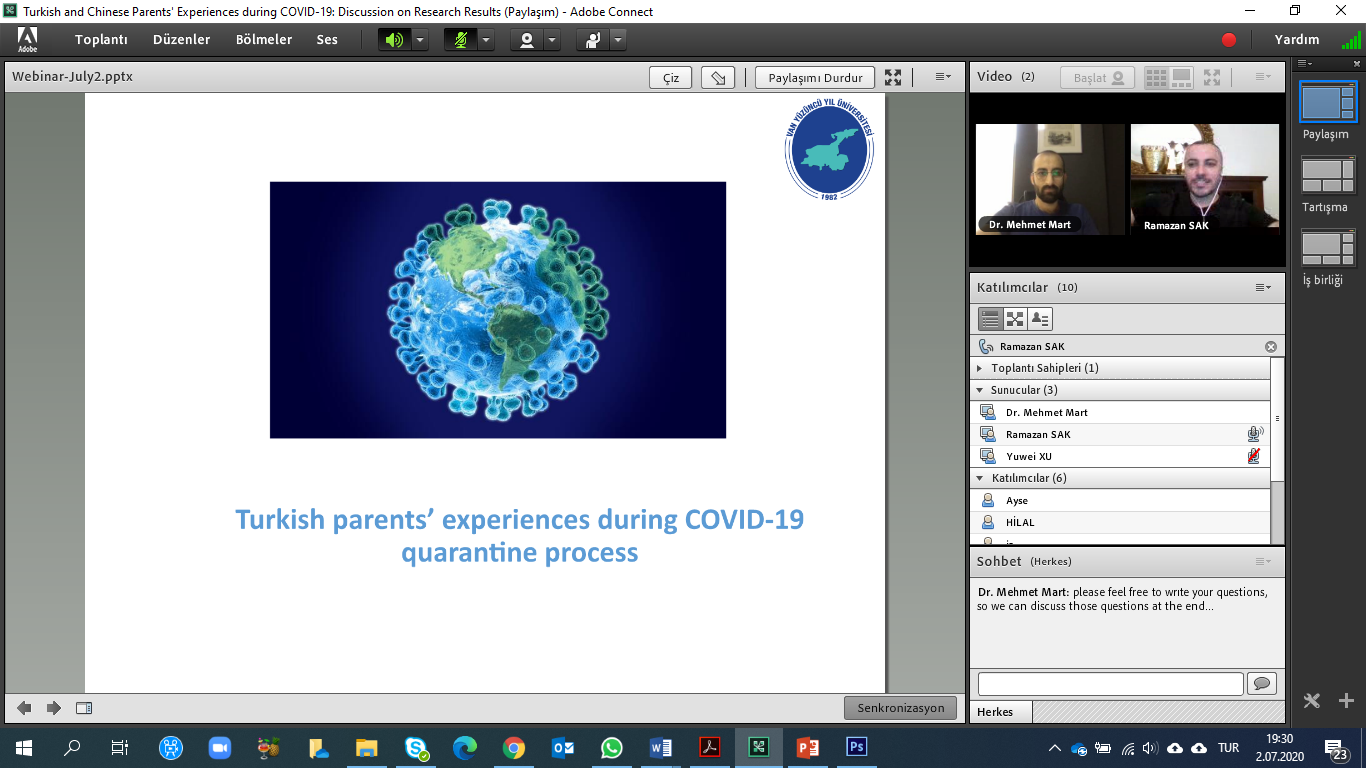This screenshot has width=1366, height=768.
Task: Go to the previous slide arrow
Action: tap(24, 708)
